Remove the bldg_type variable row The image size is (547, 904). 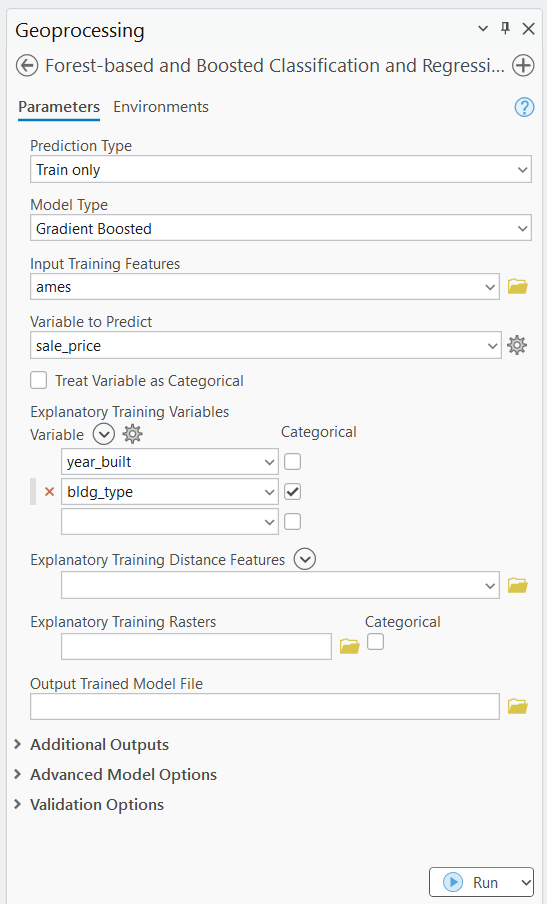[50, 492]
